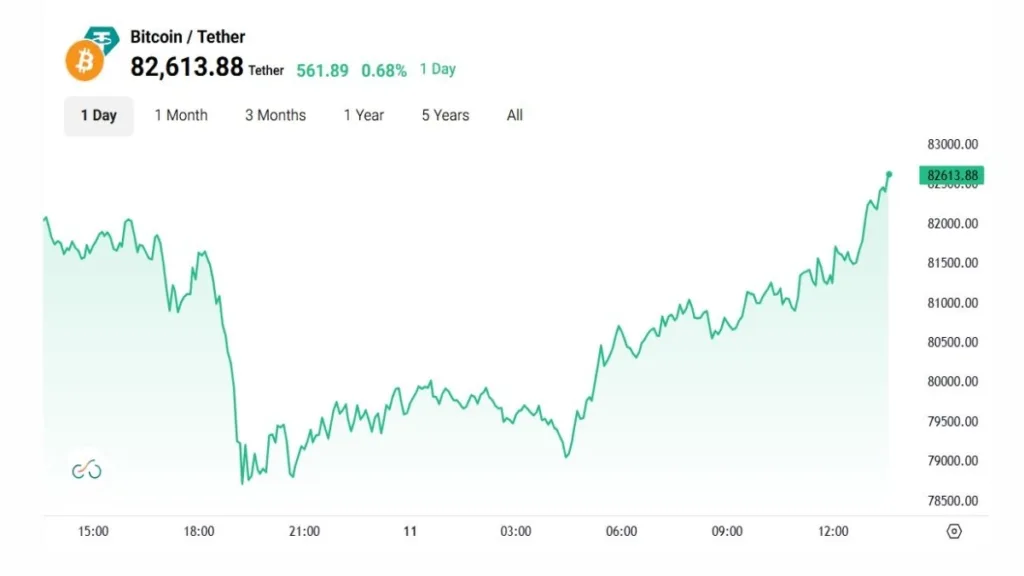
Task: Show the All time range
Action: (515, 115)
